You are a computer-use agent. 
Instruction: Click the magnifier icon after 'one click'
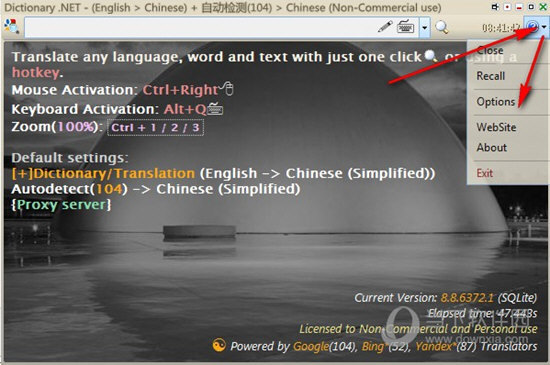coord(431,56)
